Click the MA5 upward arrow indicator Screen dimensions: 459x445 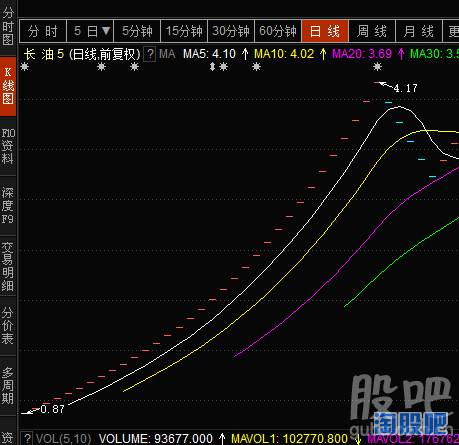tap(245, 54)
